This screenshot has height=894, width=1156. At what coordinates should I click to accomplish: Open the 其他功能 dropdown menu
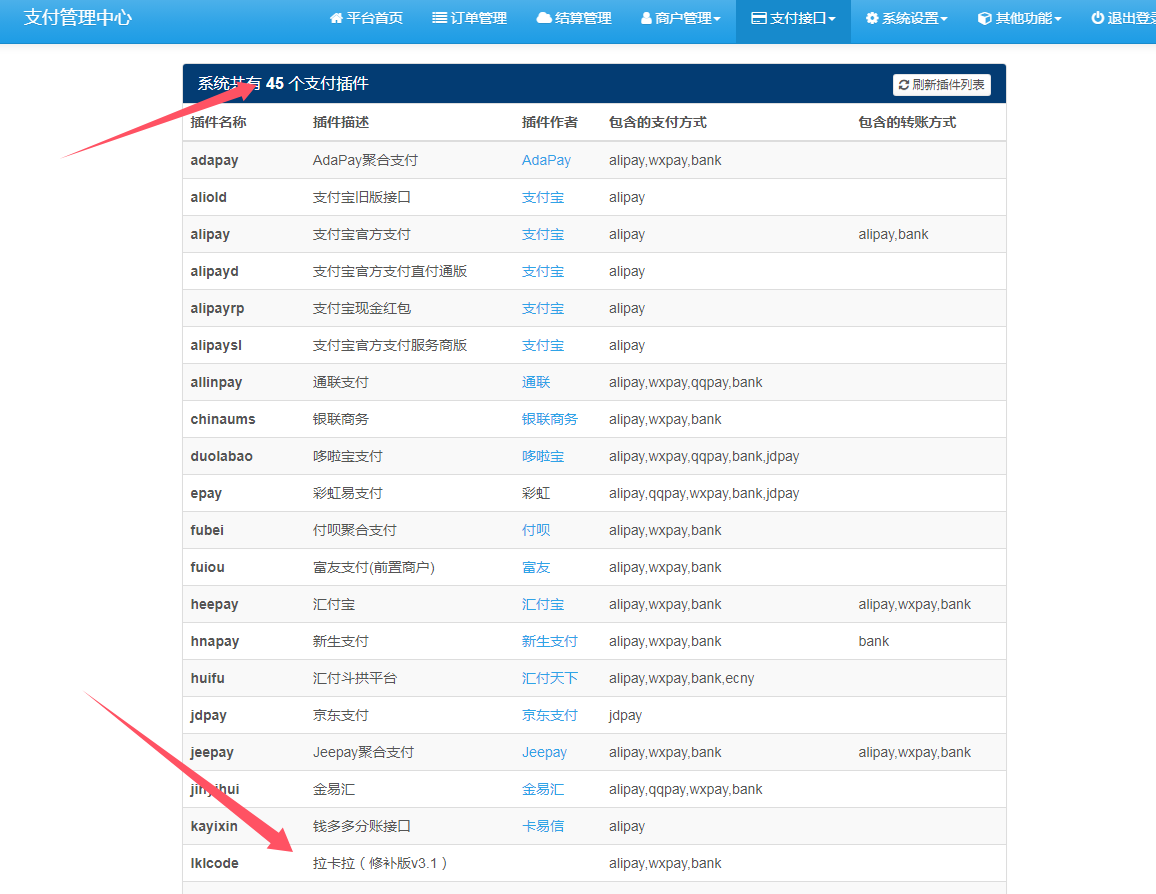click(x=1018, y=17)
